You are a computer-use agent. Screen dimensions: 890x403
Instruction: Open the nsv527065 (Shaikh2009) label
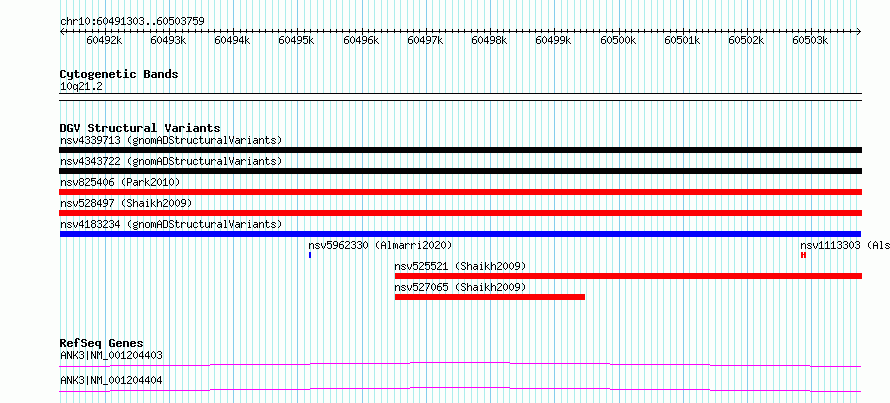(460, 287)
